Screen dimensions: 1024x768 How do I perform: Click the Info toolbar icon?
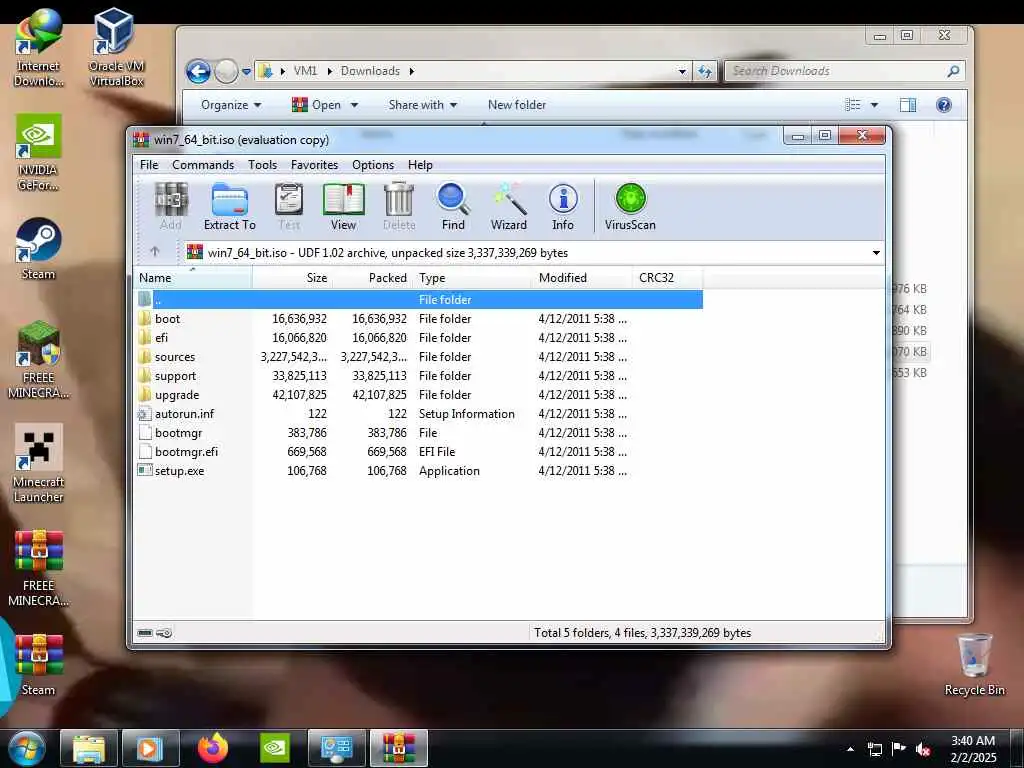click(563, 206)
